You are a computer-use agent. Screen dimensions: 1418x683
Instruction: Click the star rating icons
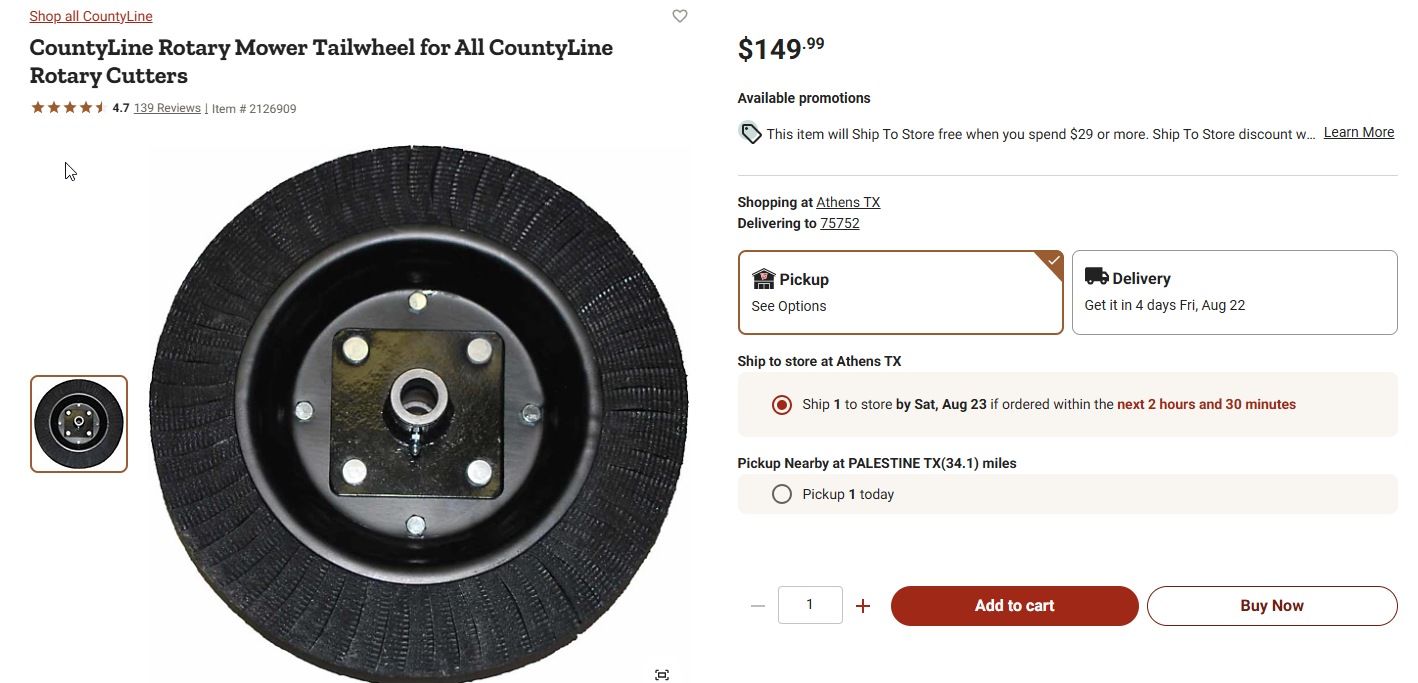[x=68, y=108]
